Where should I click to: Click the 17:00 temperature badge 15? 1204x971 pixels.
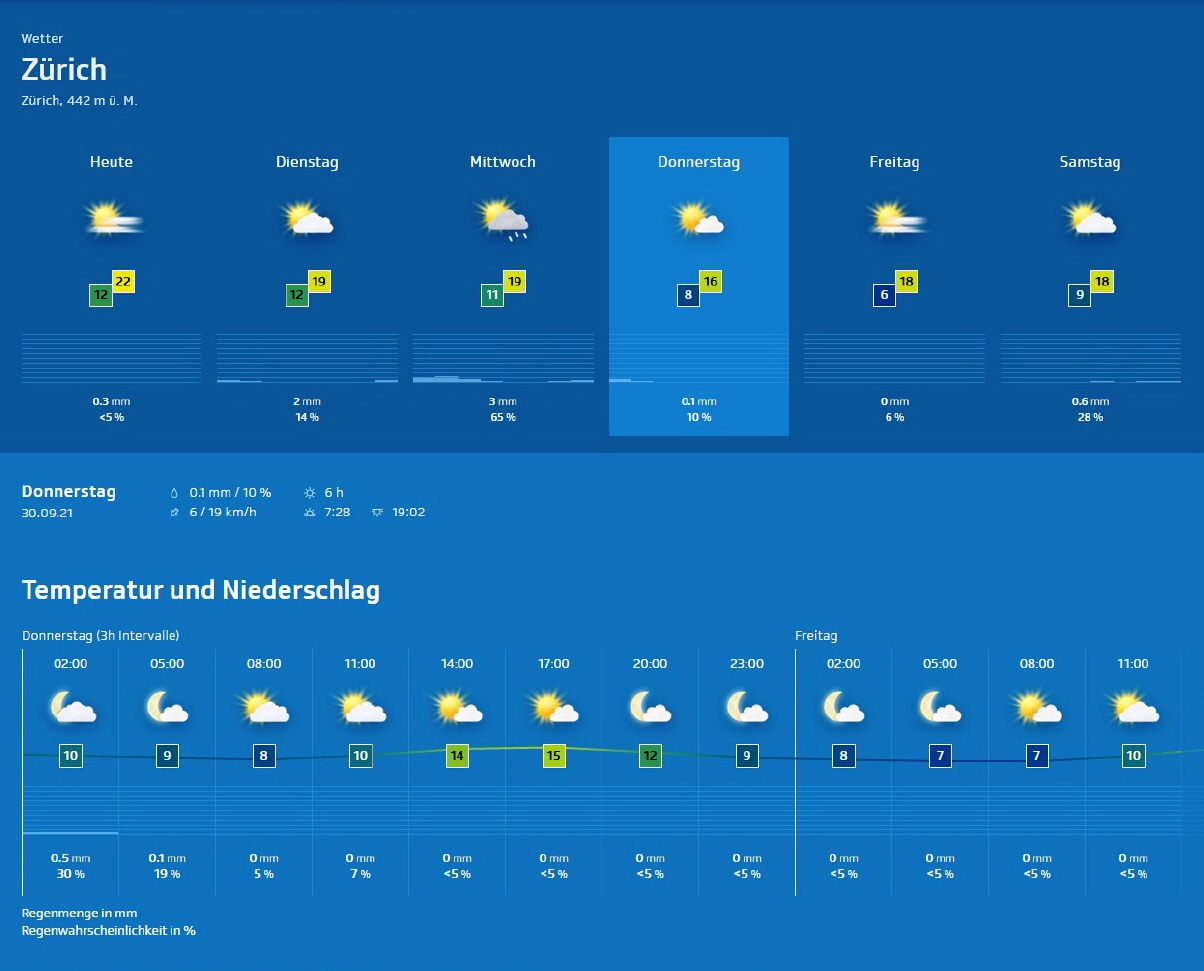click(x=554, y=756)
